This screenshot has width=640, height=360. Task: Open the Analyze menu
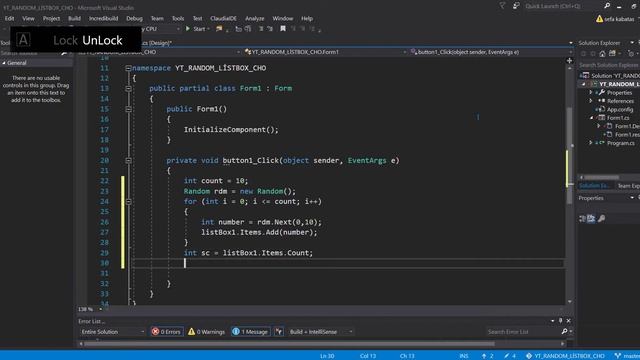254,18
